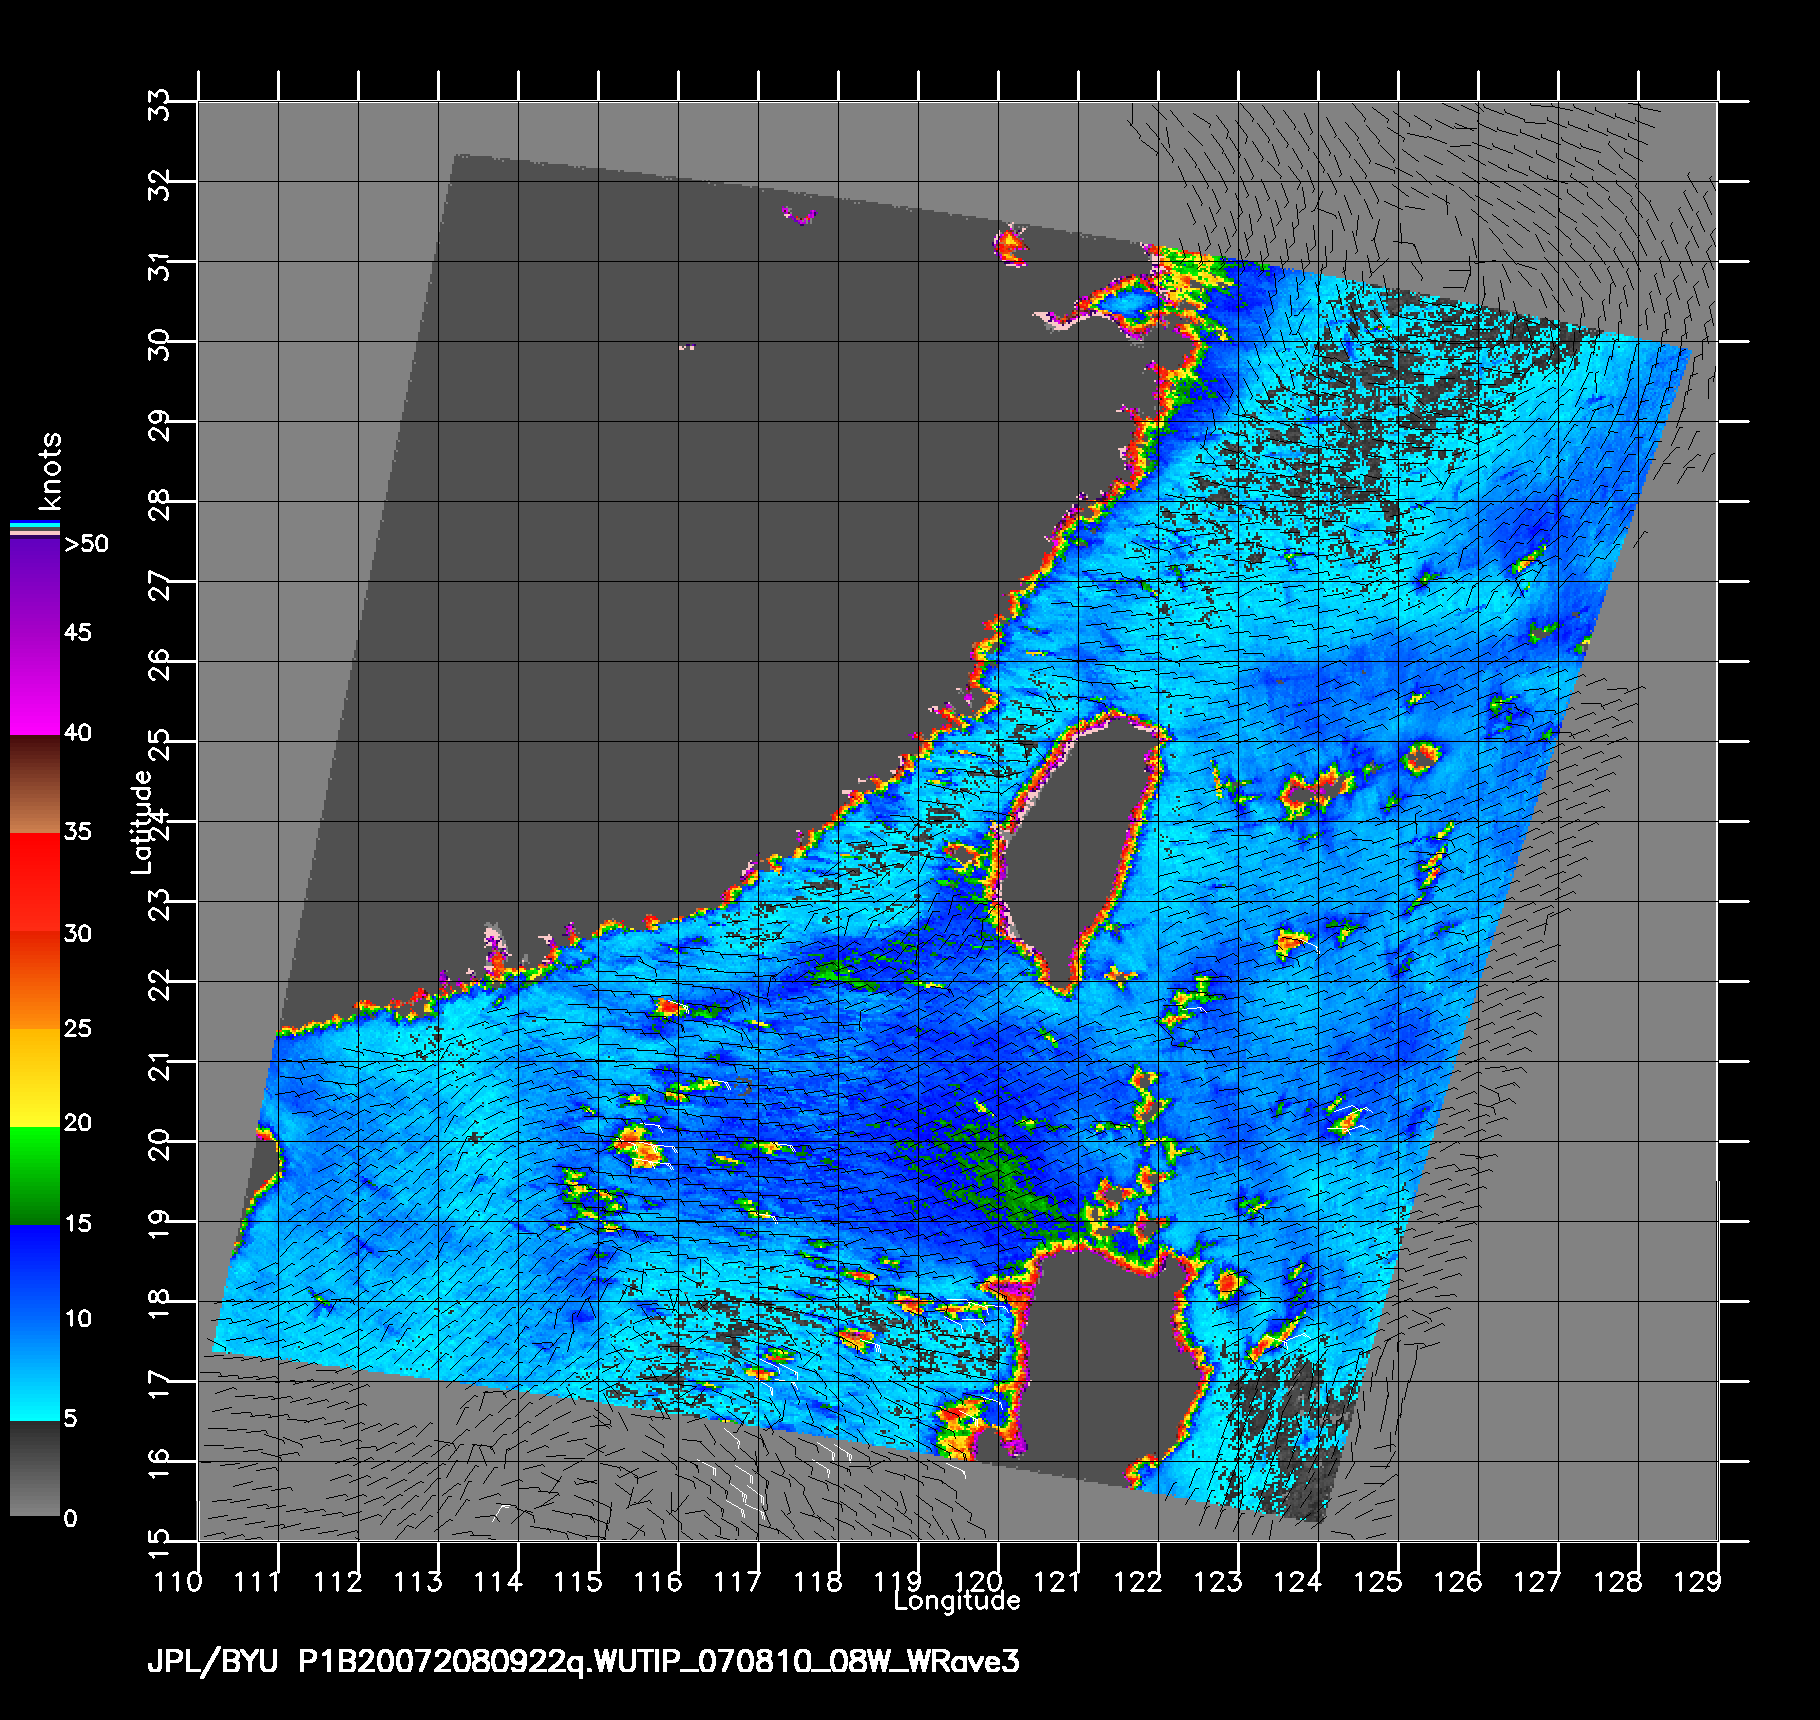Image resolution: width=1820 pixels, height=1720 pixels.
Task: Choose the cyan 5–10 knot color band
Action: pos(34,1370)
